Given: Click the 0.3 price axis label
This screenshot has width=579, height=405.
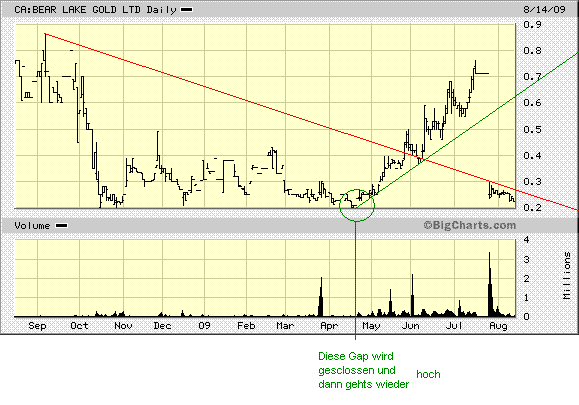Looking at the screenshot, I should [x=532, y=181].
